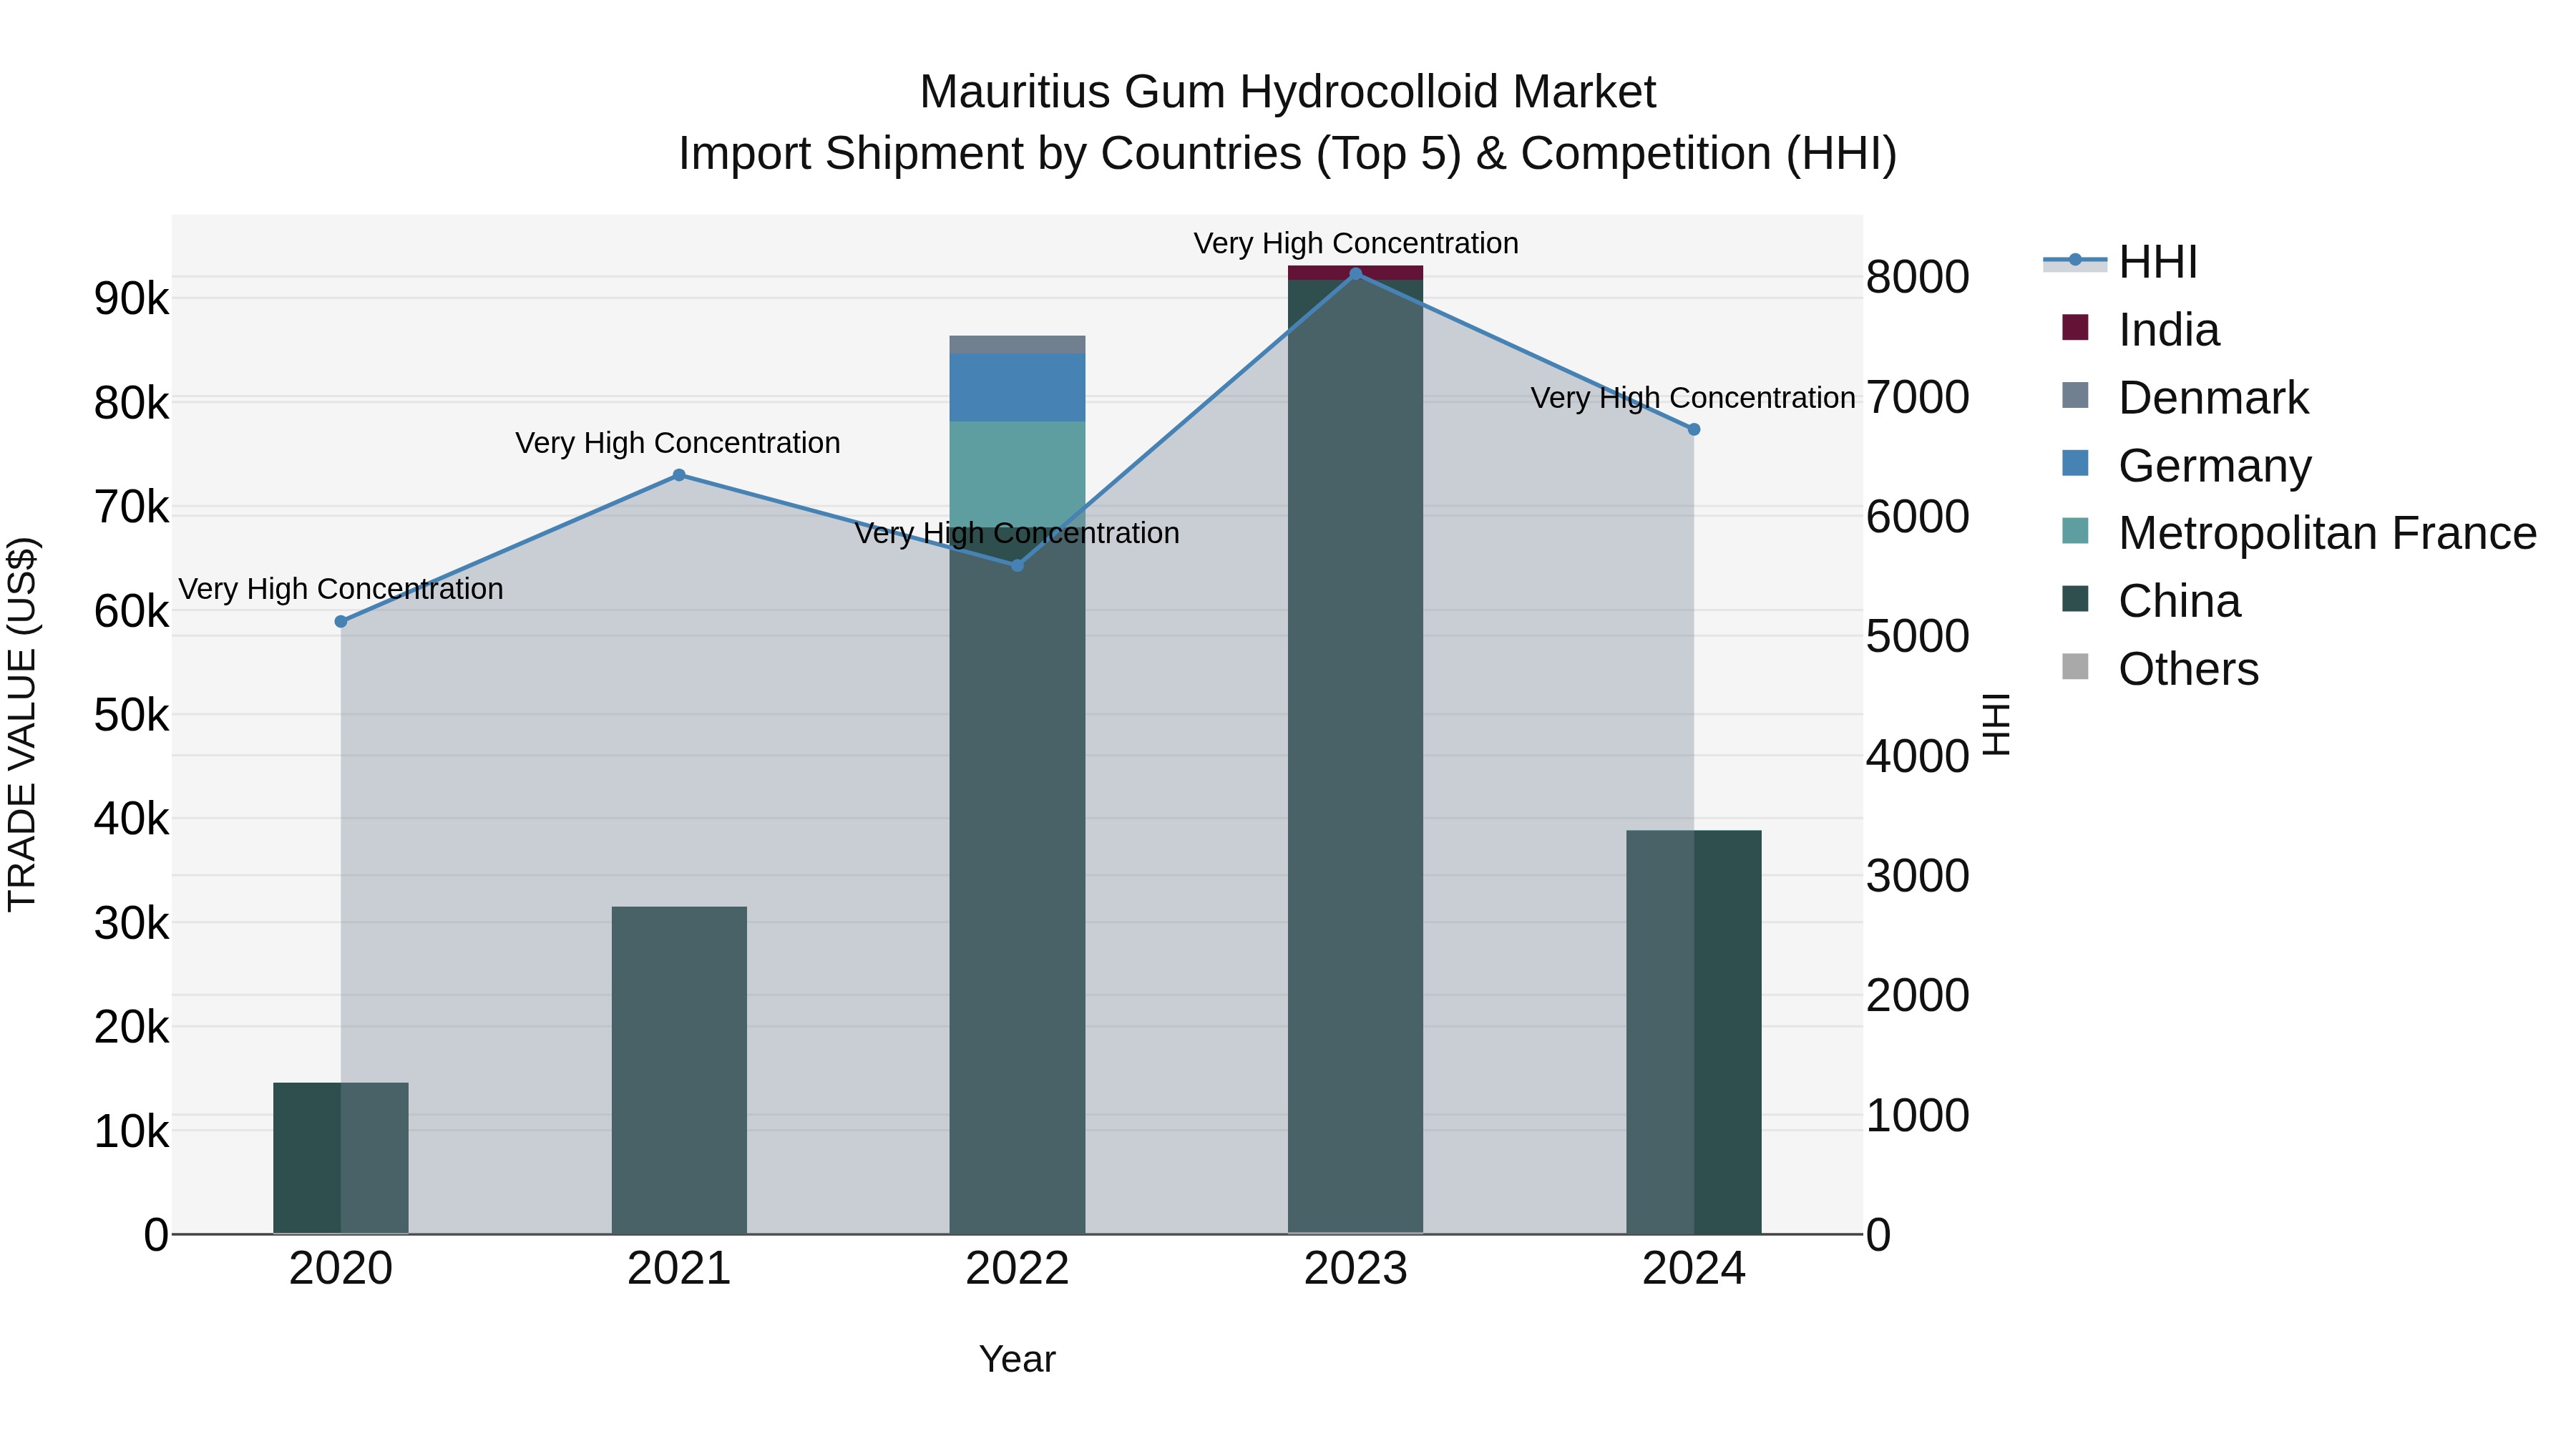Image resolution: width=2576 pixels, height=1449 pixels.
Task: Click the Year x-axis title
Action: pyautogui.click(x=1017, y=1360)
